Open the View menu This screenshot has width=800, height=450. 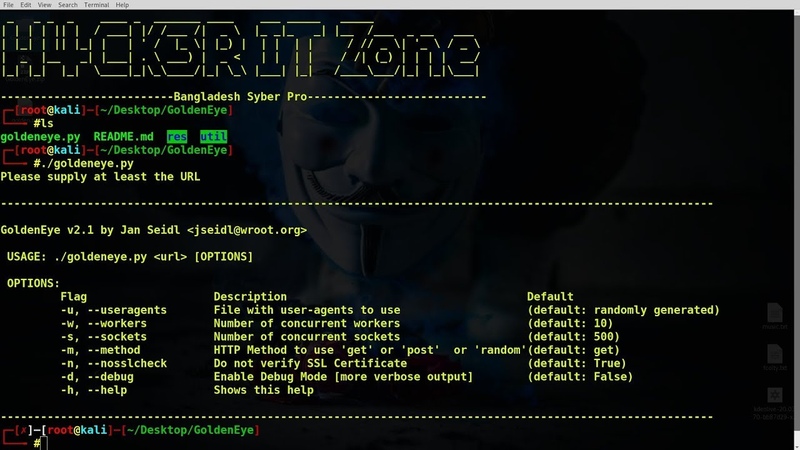coord(45,5)
